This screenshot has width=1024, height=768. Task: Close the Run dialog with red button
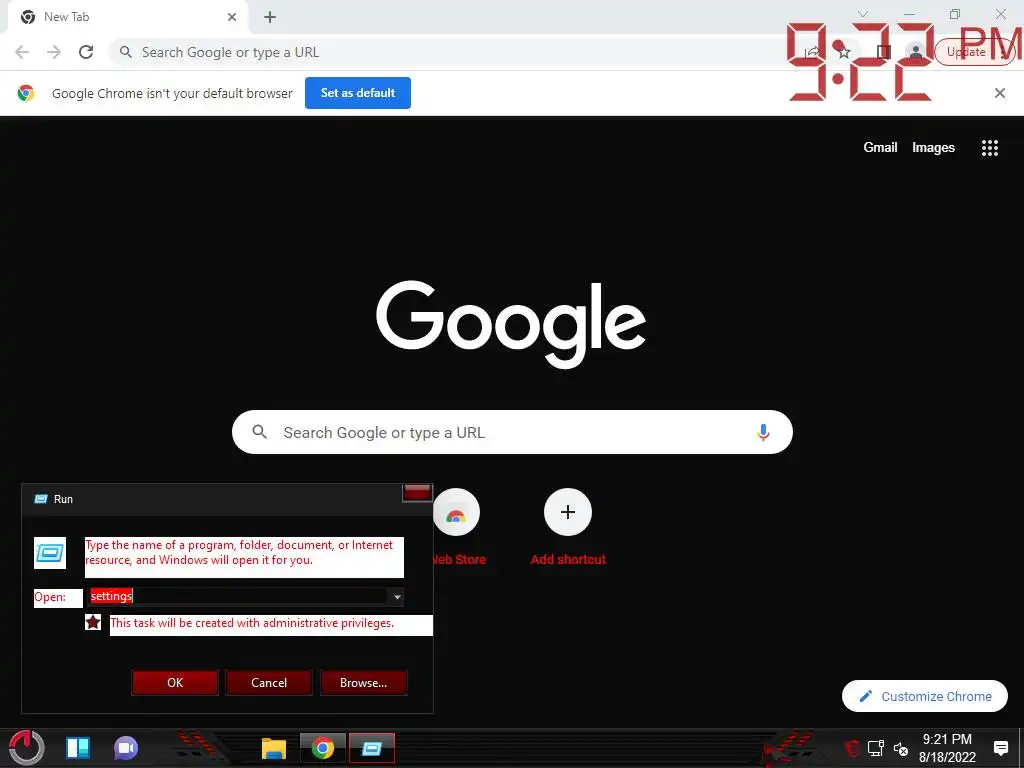[x=417, y=493]
